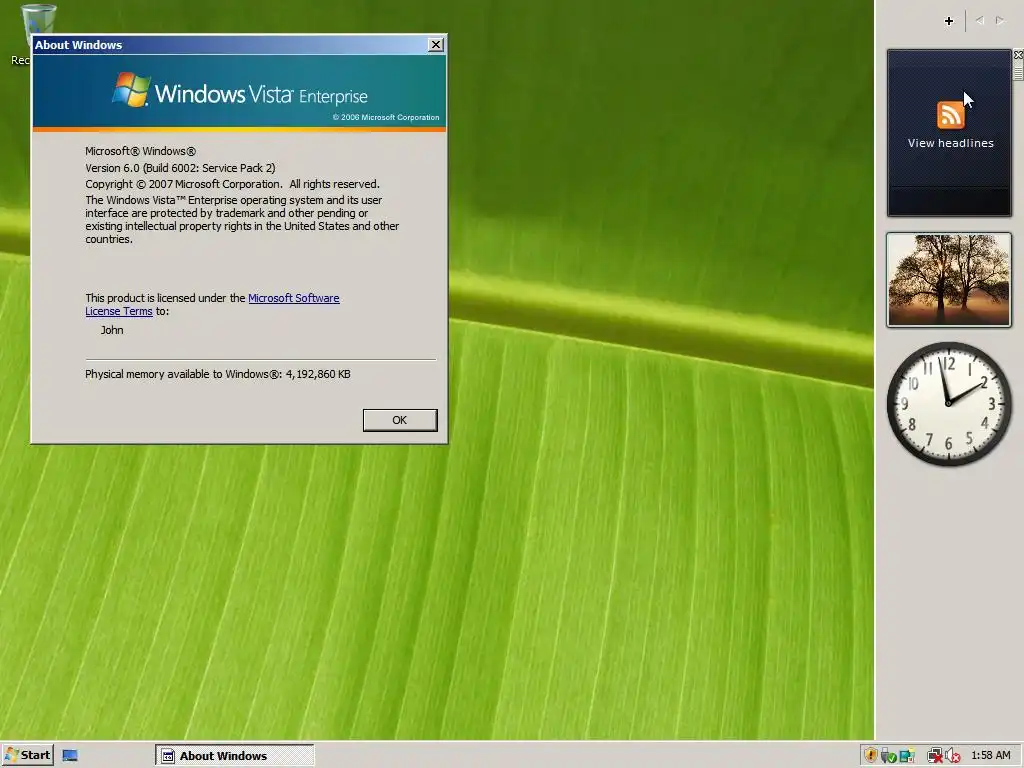Click the Windows Vista Enterprise logo banner
Screen dimensions: 1024x768
[240, 91]
